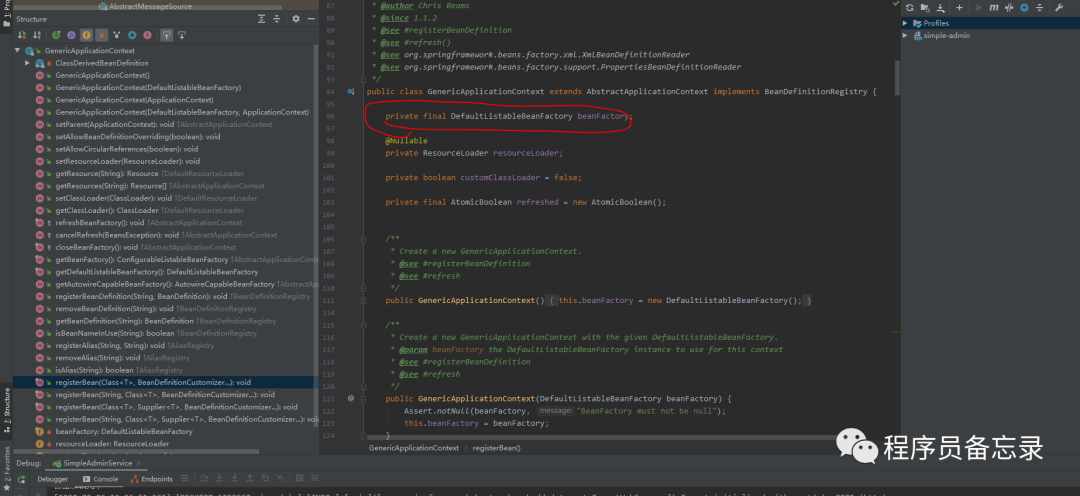Click Sort Alphabetically icon in Structure panel

(36, 35)
